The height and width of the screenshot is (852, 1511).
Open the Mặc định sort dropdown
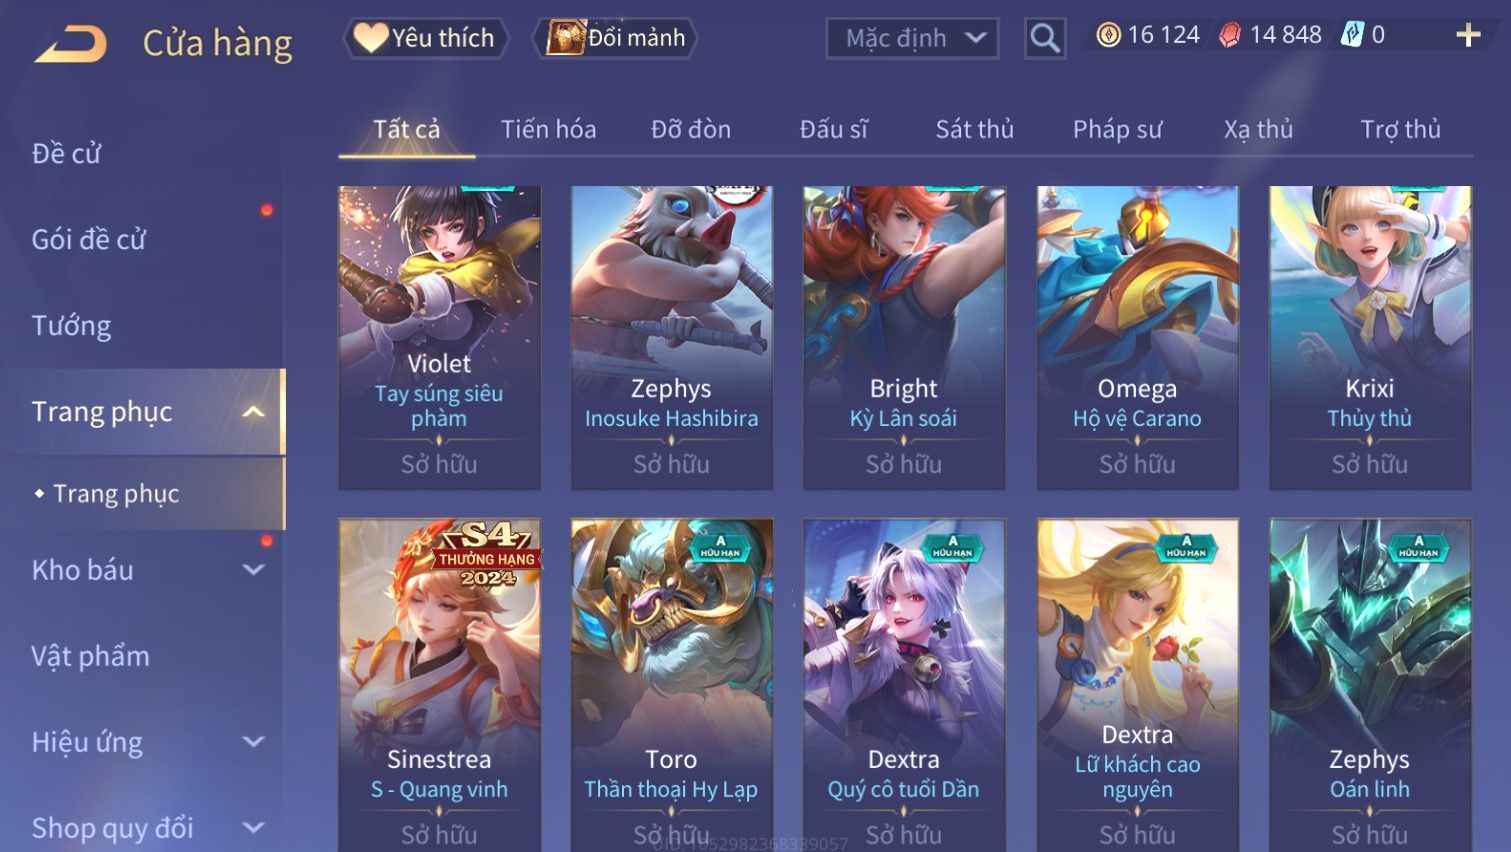(912, 39)
